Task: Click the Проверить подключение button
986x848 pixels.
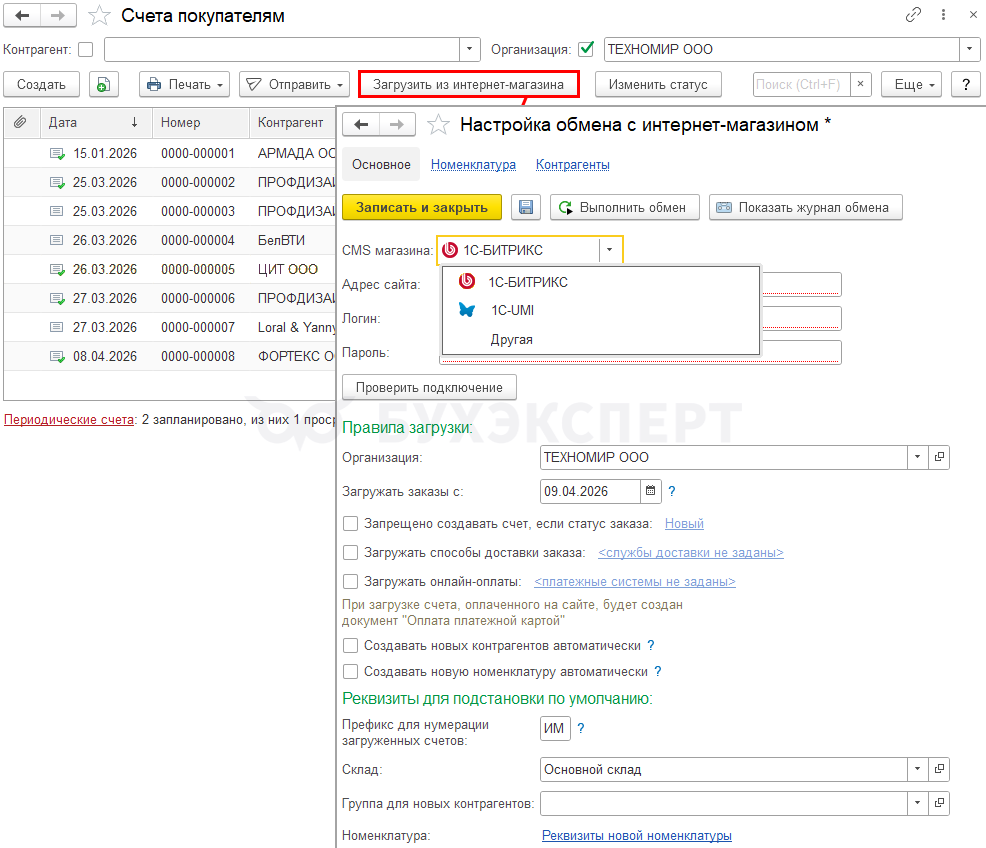Action: pos(429,387)
